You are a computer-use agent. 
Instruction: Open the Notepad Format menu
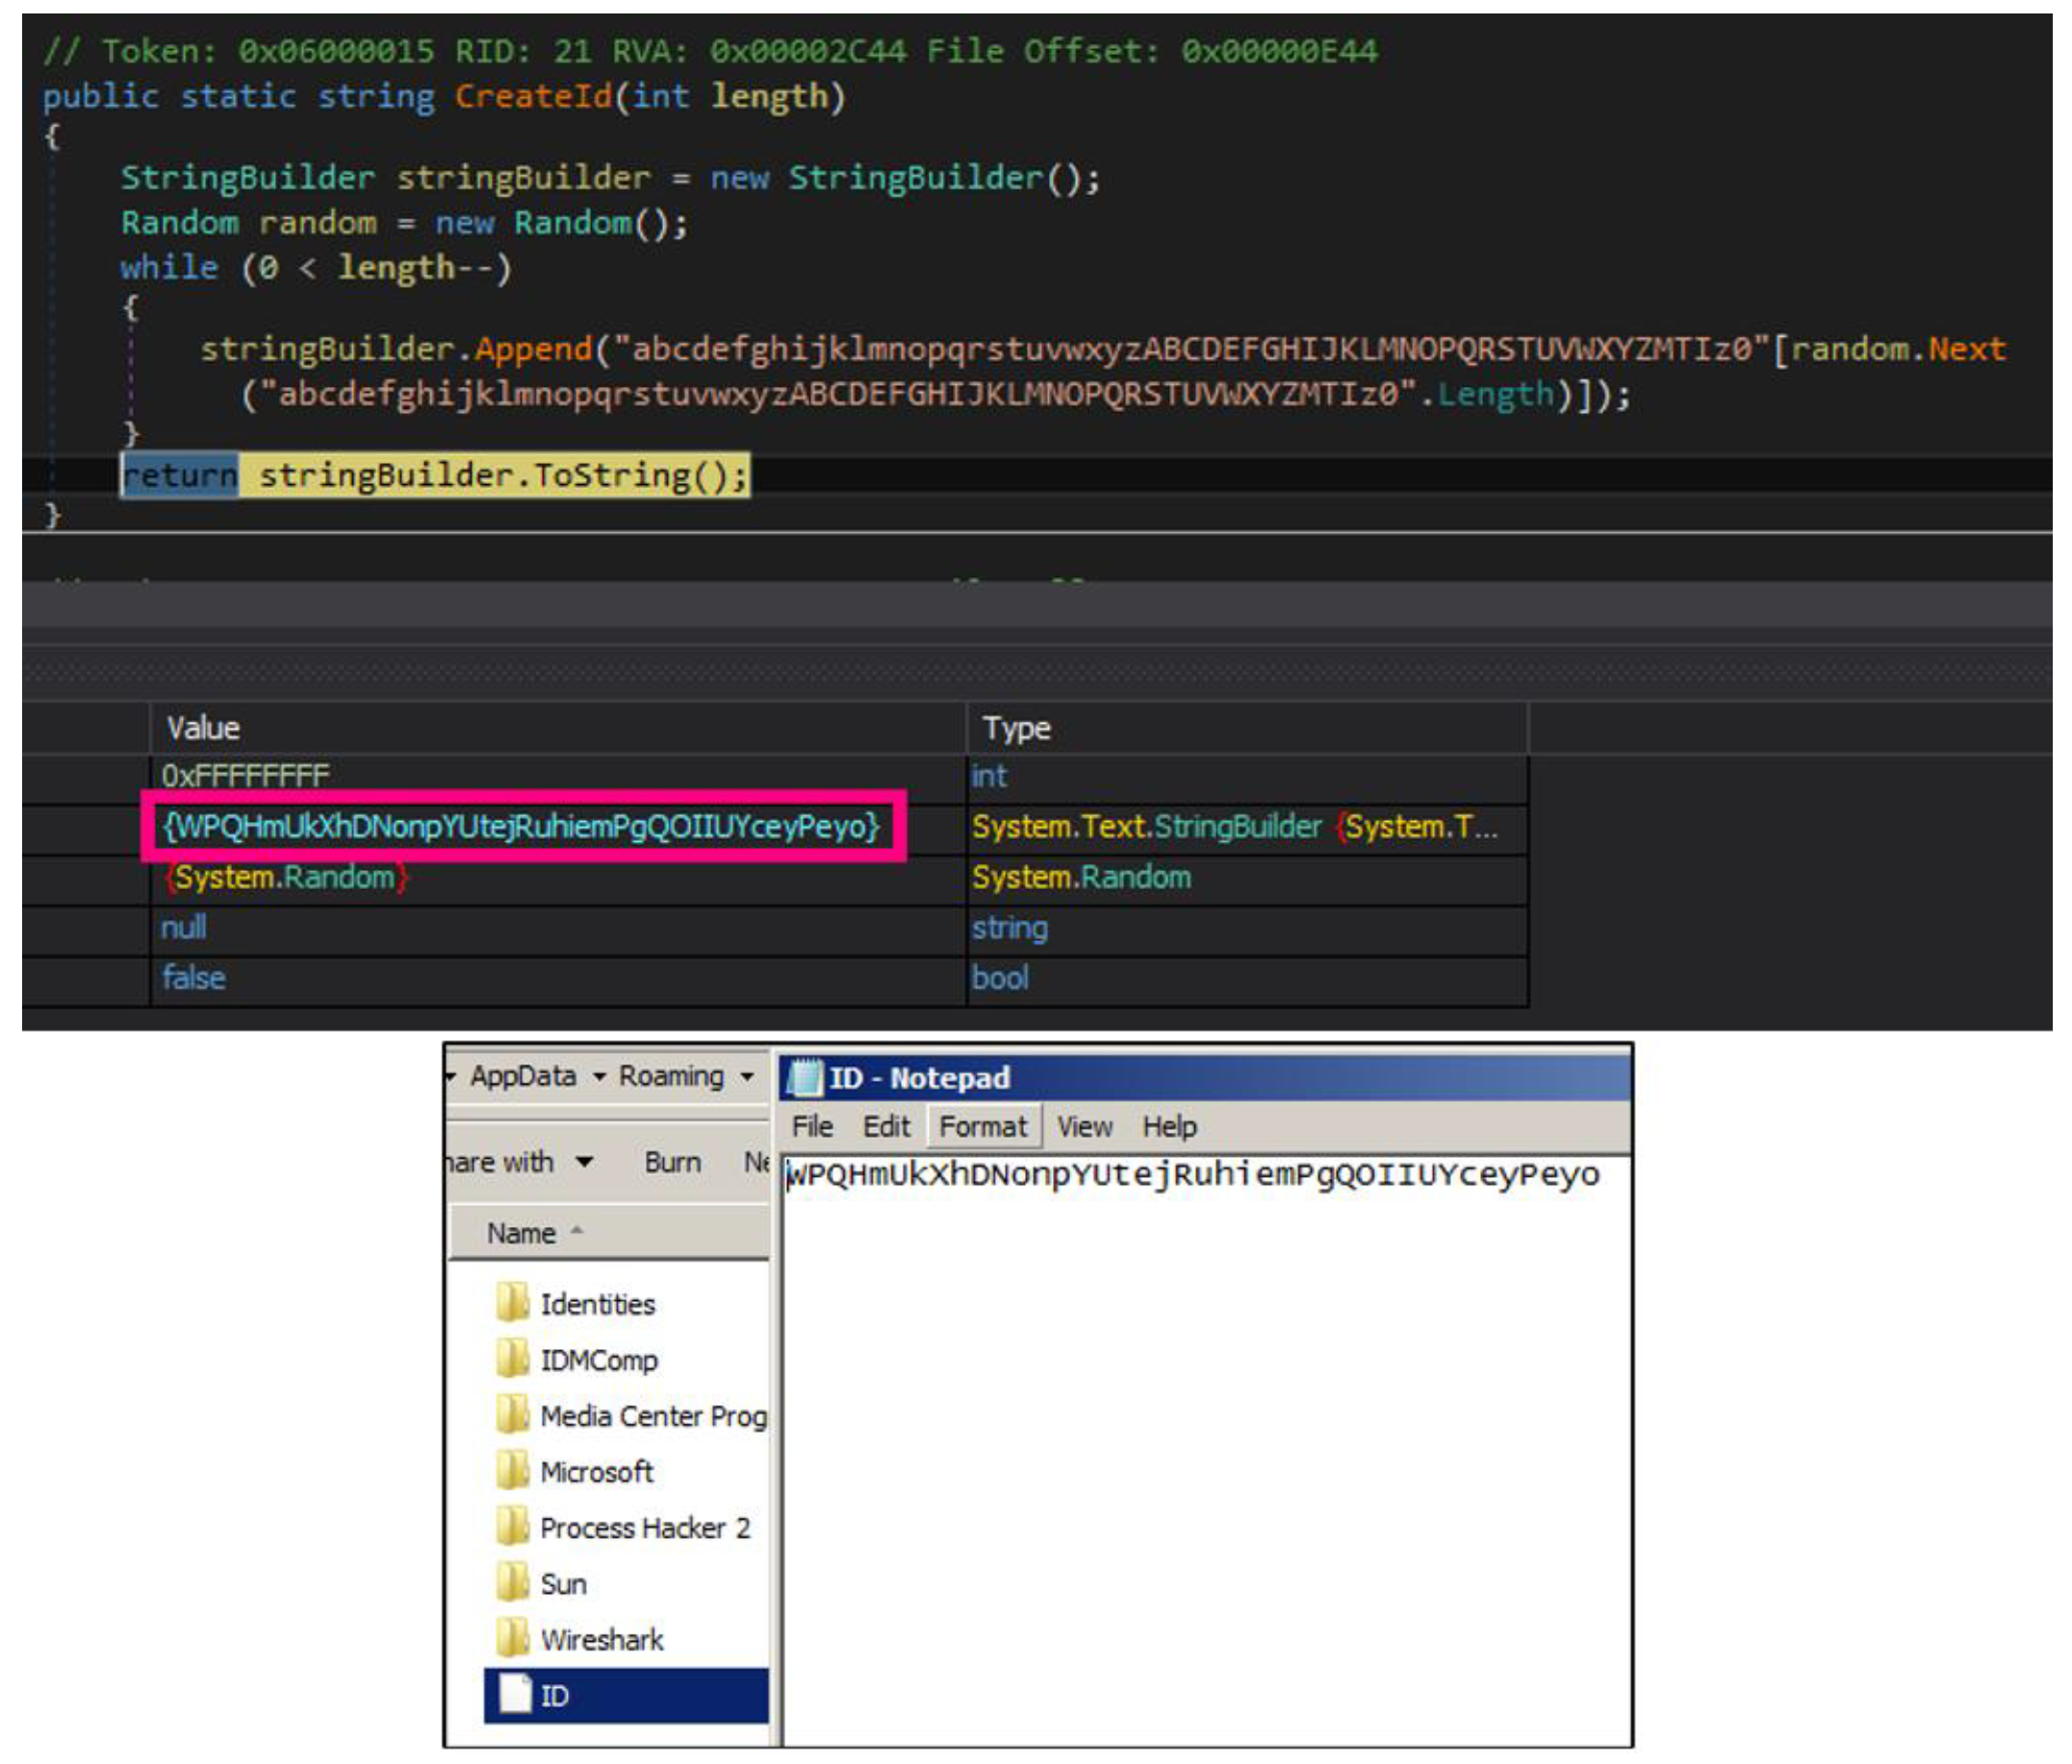pyautogui.click(x=982, y=1127)
